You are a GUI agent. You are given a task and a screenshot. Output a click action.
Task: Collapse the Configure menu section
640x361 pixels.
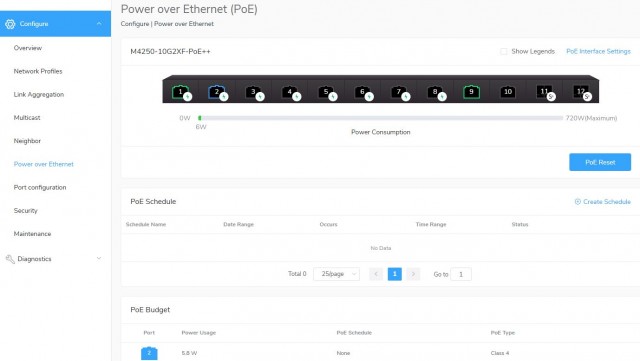[x=99, y=24]
